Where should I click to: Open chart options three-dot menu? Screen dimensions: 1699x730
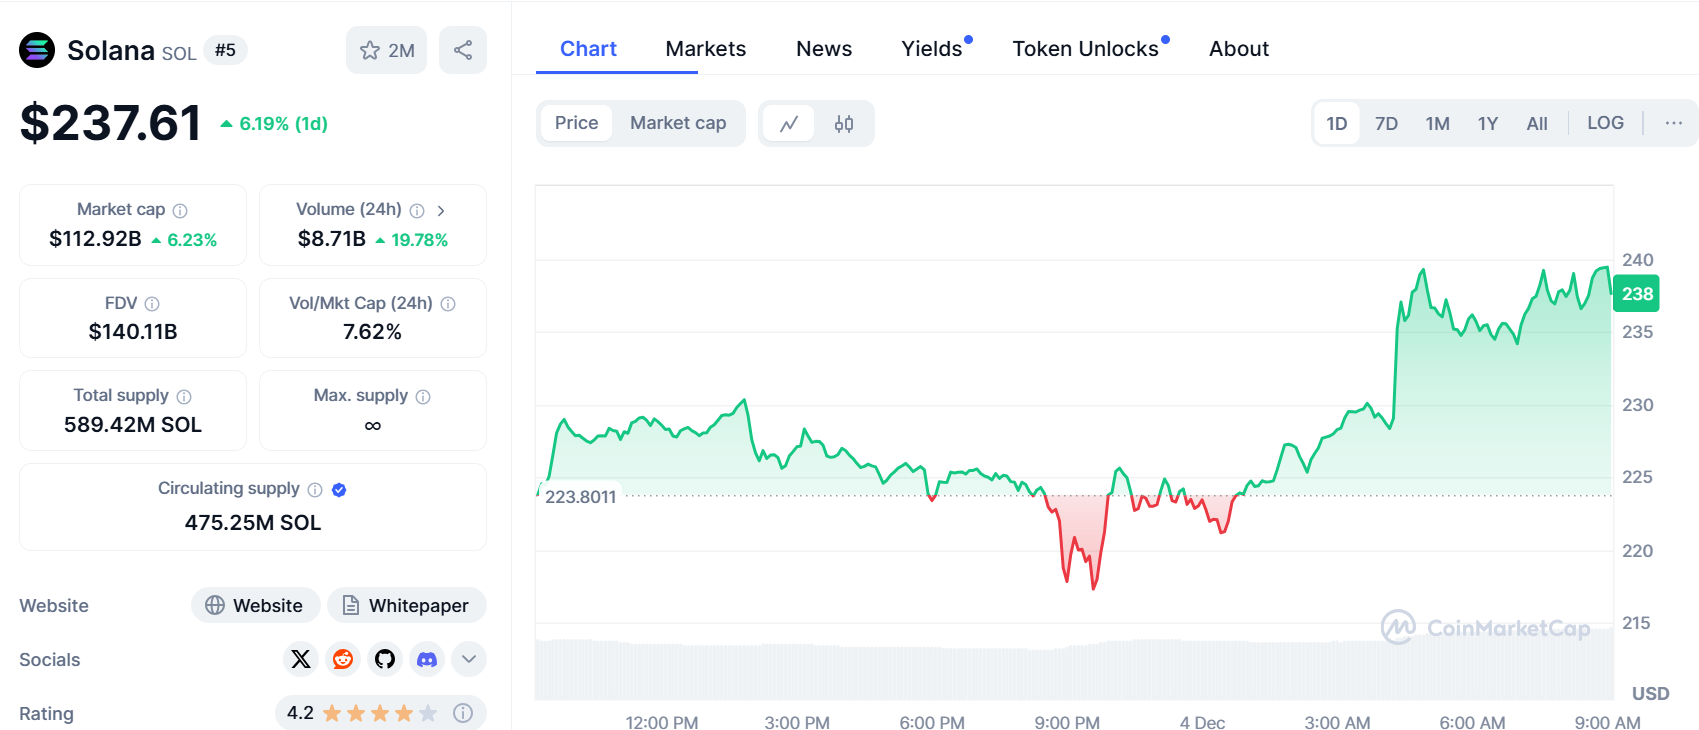1673,123
